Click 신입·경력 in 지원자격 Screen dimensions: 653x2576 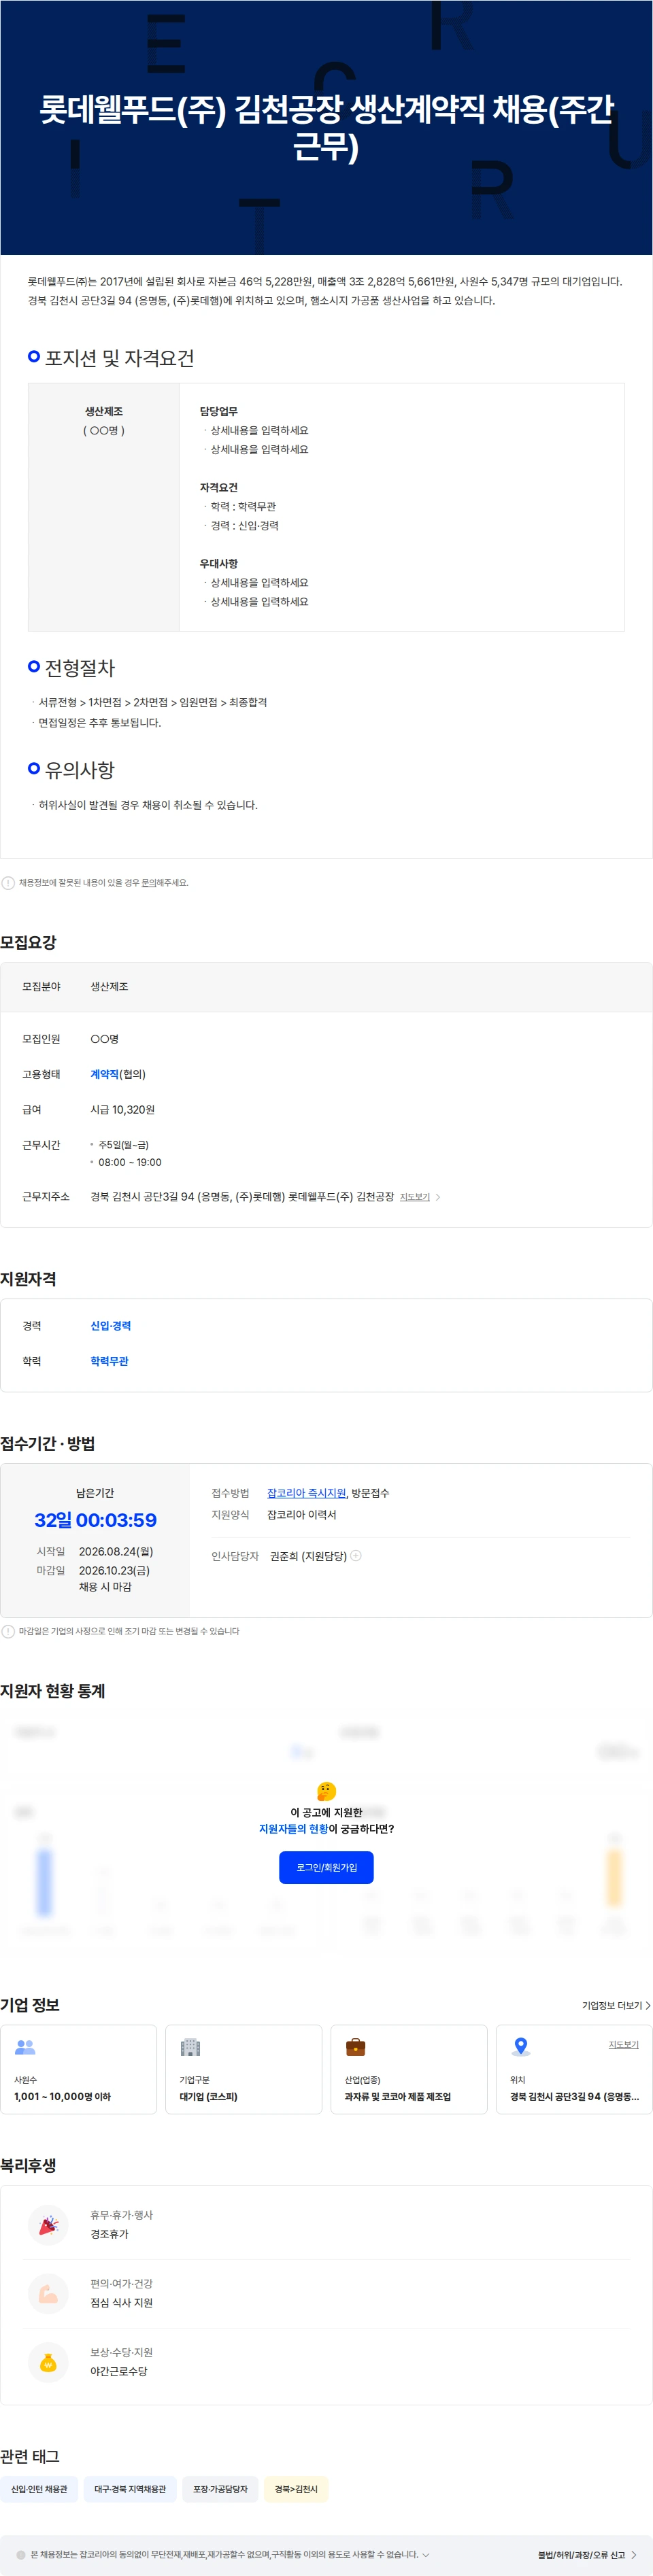click(x=110, y=1326)
